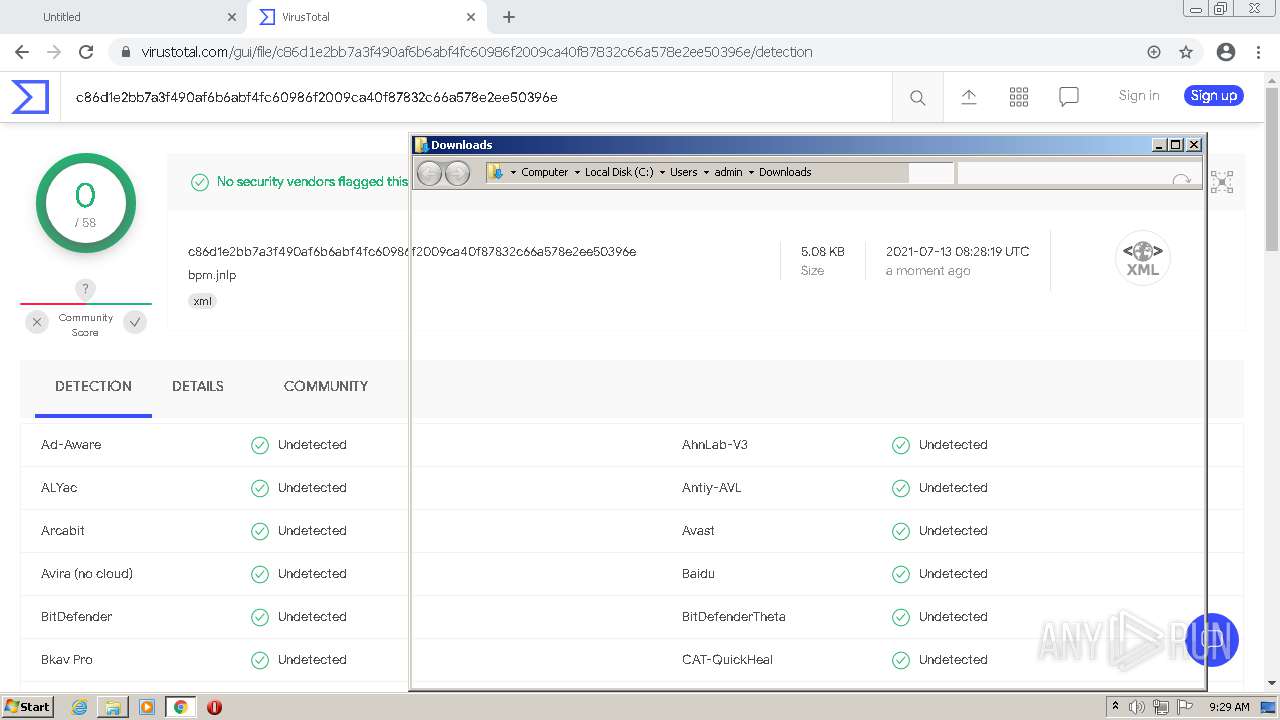Click the red stop-sign taskbar icon
This screenshot has width=1280, height=720.
pyautogui.click(x=214, y=707)
